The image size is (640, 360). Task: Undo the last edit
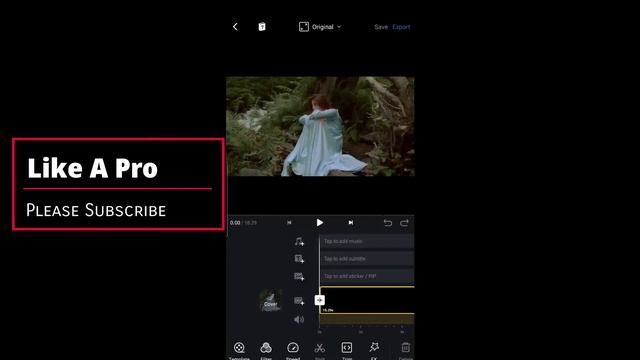point(388,222)
